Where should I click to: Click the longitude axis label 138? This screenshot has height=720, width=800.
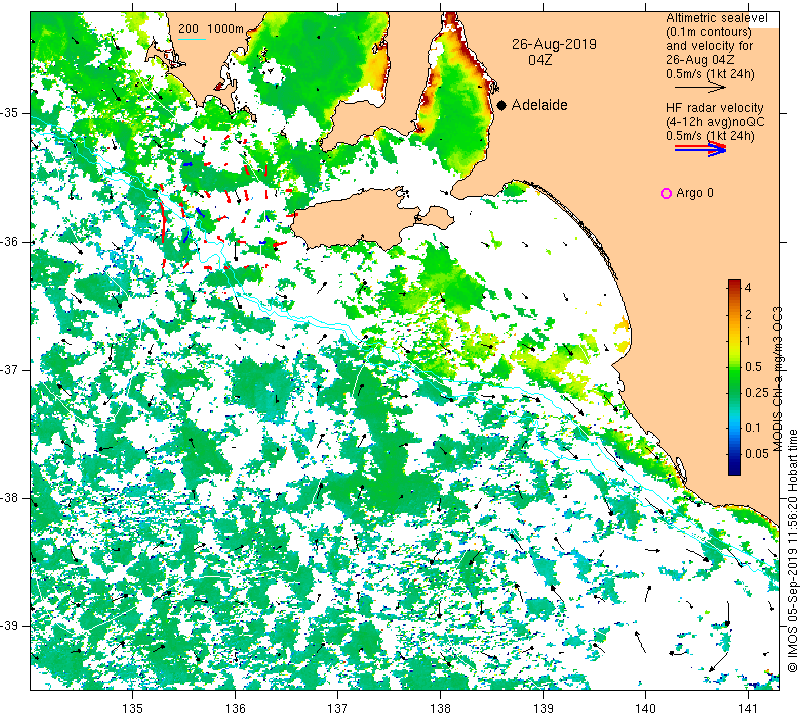440,709
